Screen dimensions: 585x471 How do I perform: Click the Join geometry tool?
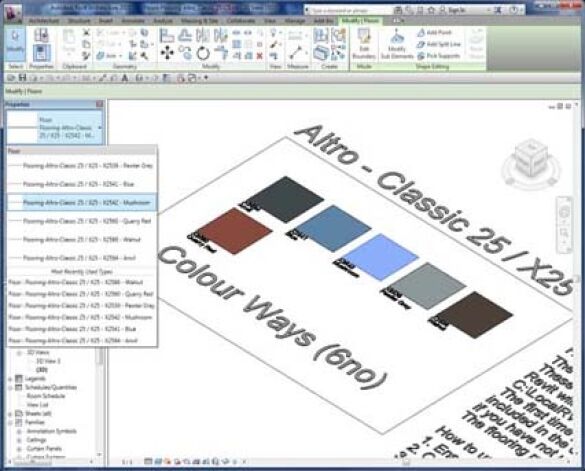click(x=108, y=56)
